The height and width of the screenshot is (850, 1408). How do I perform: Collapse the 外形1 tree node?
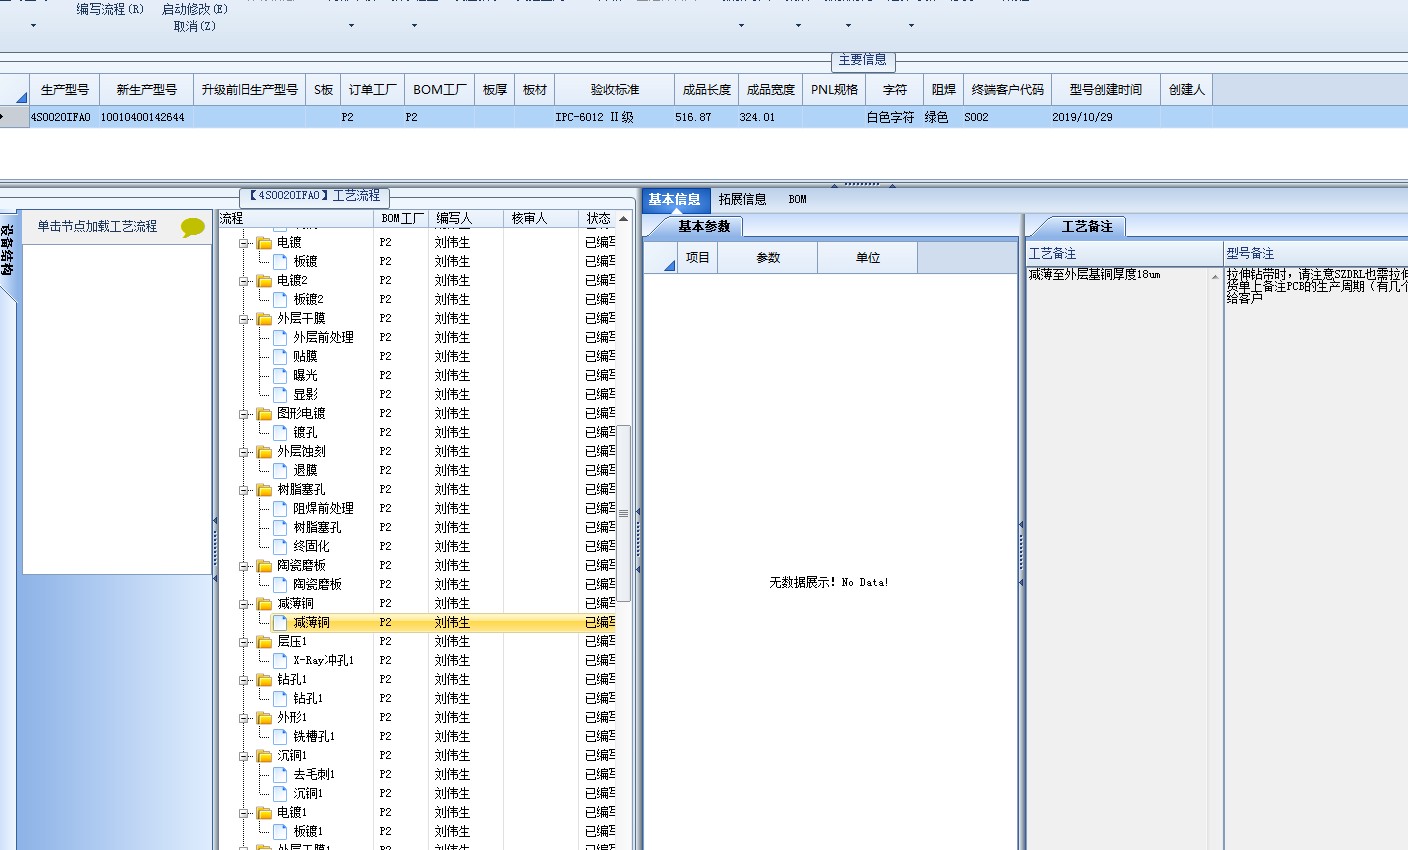coord(245,718)
